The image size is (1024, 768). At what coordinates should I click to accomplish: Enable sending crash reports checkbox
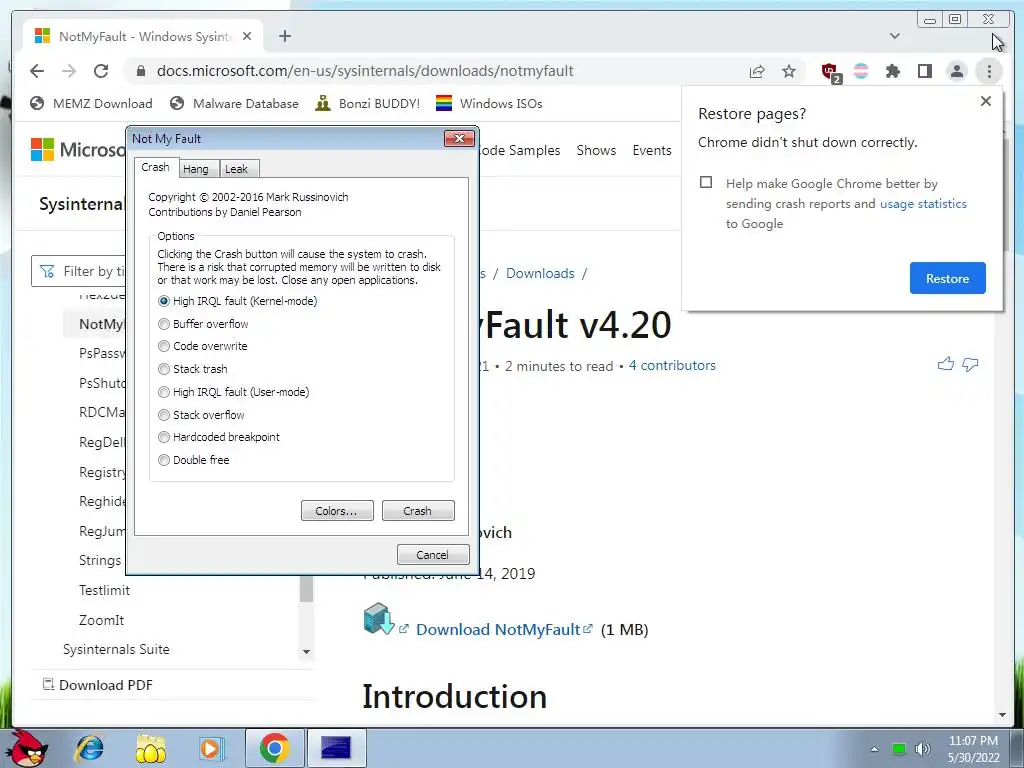tap(706, 182)
